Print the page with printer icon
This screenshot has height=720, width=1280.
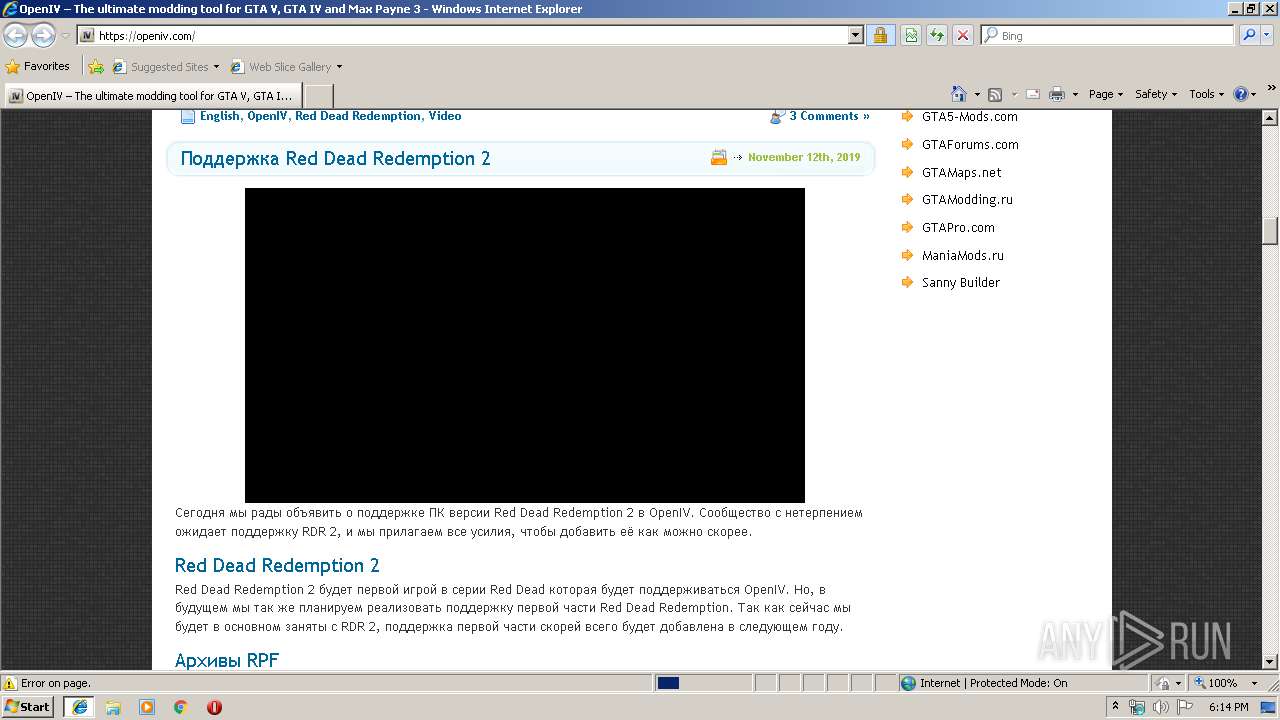(1057, 94)
